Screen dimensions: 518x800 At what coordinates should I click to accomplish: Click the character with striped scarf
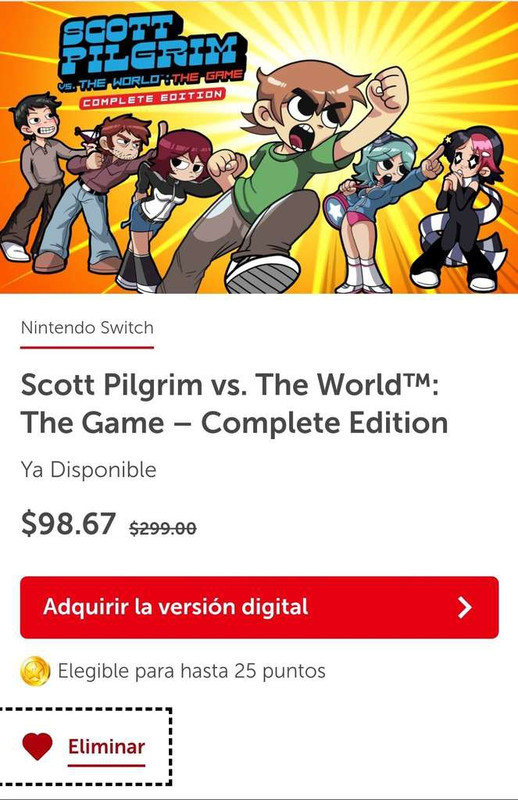pyautogui.click(x=462, y=209)
